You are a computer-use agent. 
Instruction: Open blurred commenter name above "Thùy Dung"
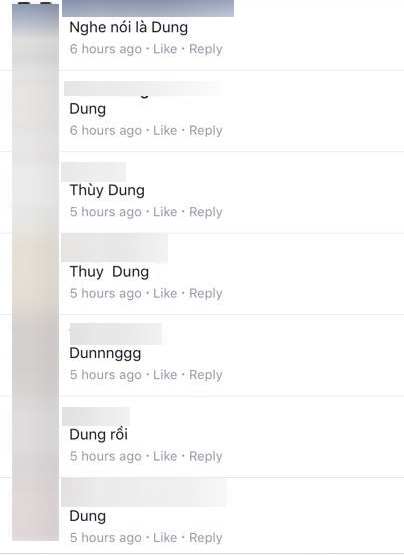[93, 172]
